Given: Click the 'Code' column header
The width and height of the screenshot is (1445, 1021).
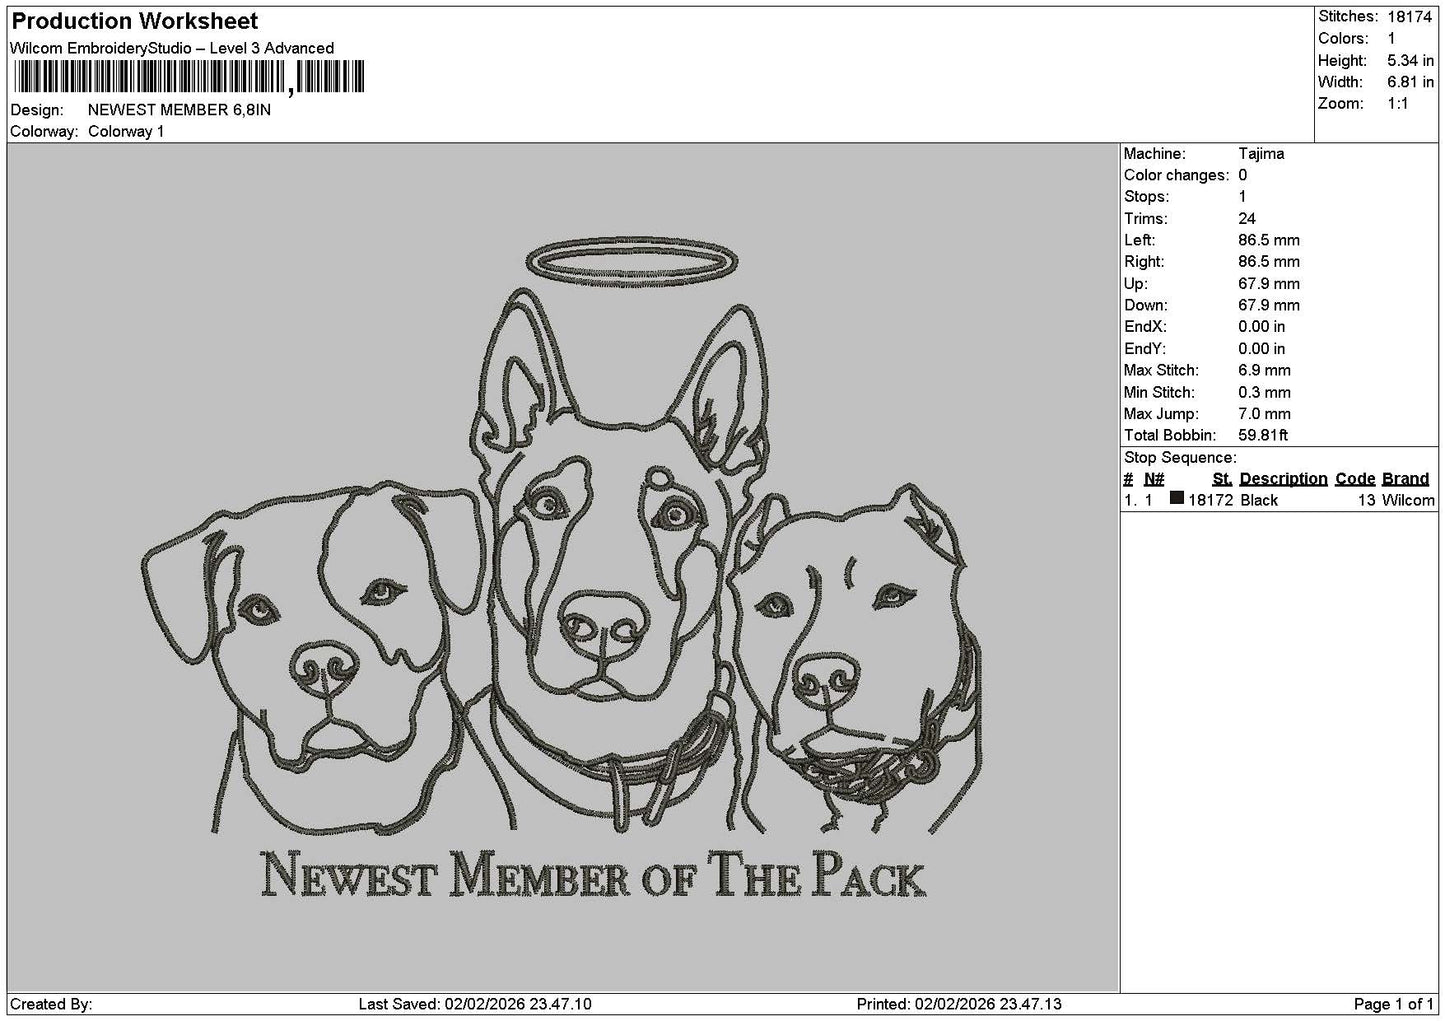Looking at the screenshot, I should click(x=1355, y=479).
